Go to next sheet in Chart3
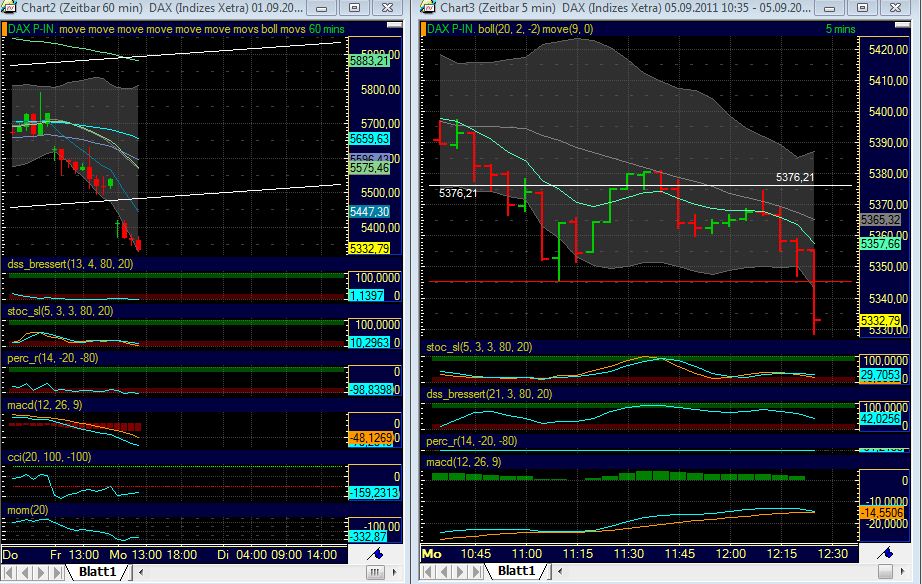Viewport: 922px width, 584px height. (x=460, y=572)
